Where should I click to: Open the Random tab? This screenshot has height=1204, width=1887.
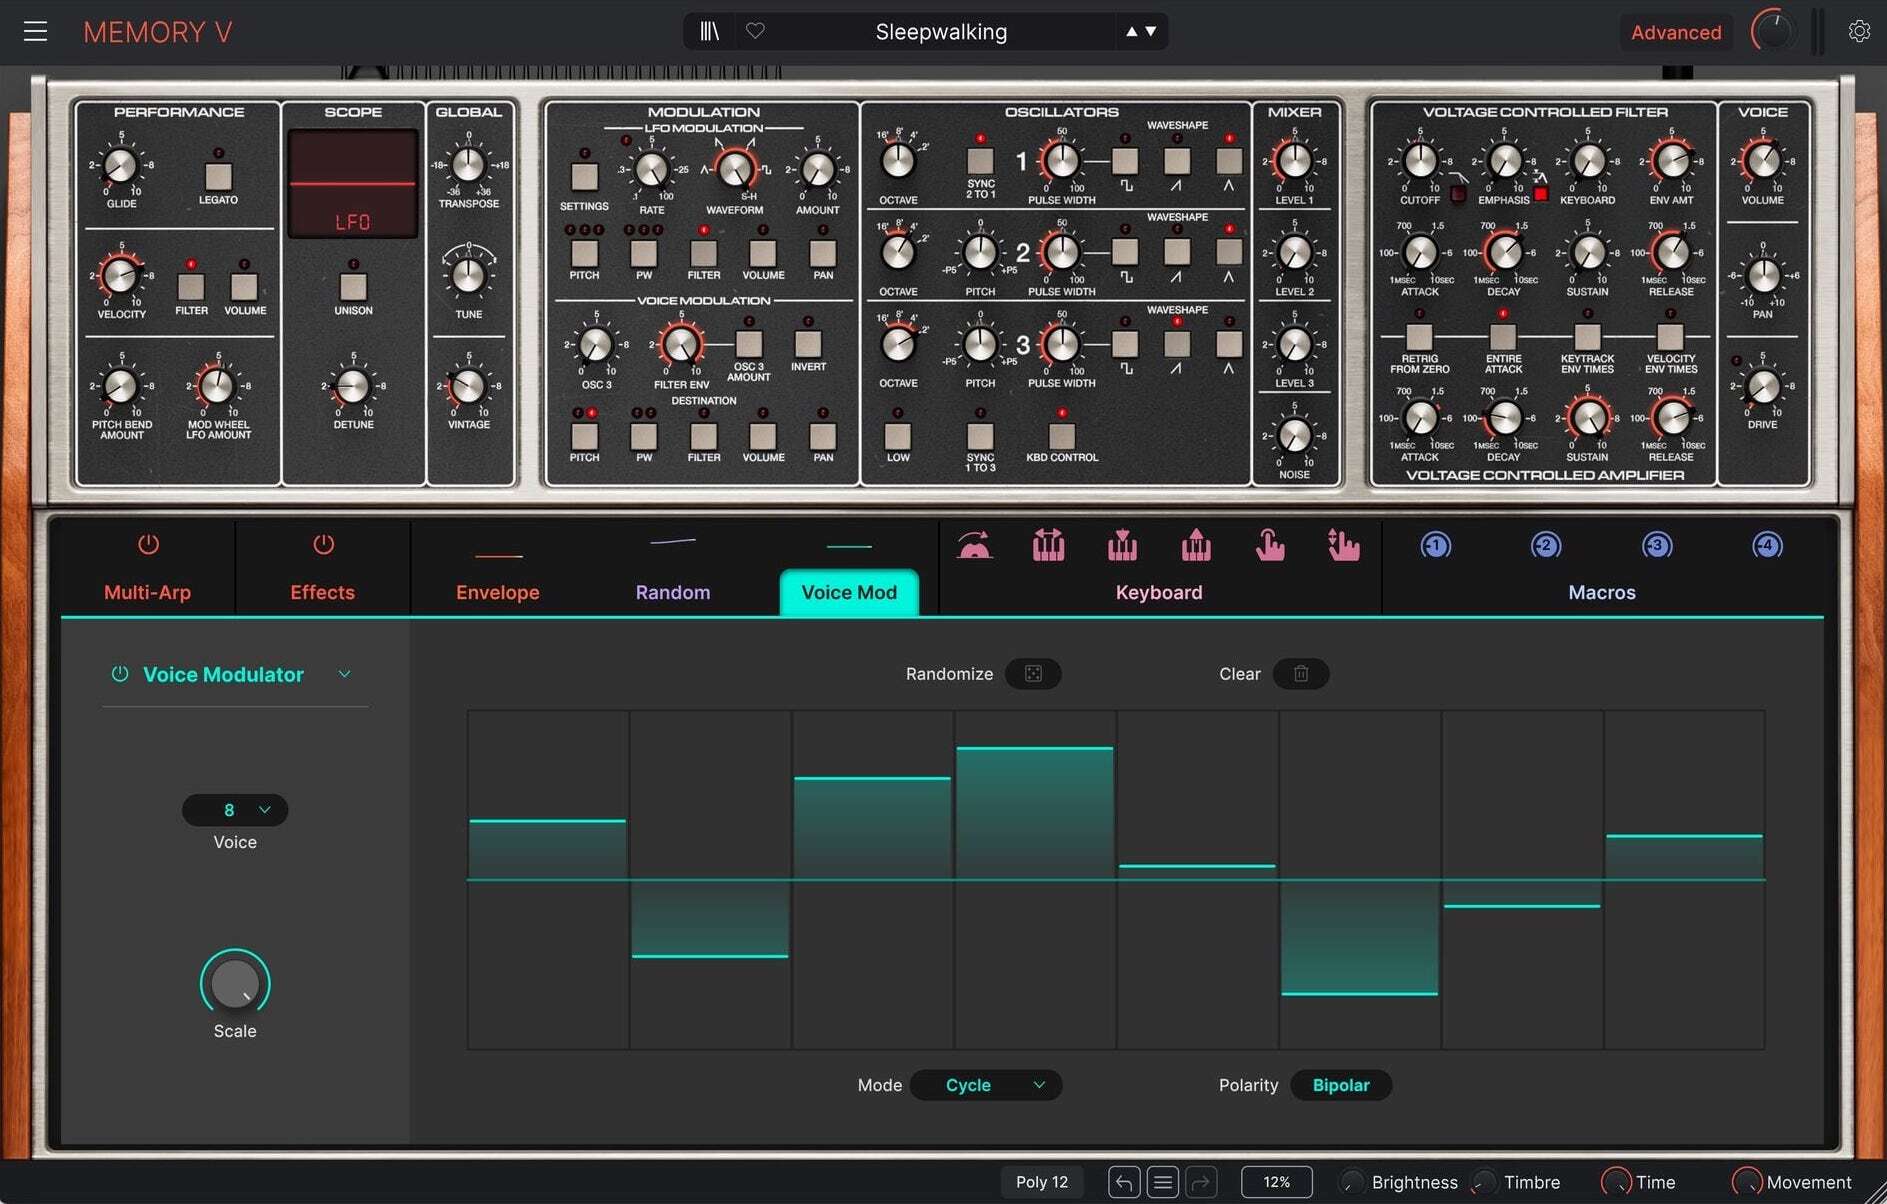673,592
